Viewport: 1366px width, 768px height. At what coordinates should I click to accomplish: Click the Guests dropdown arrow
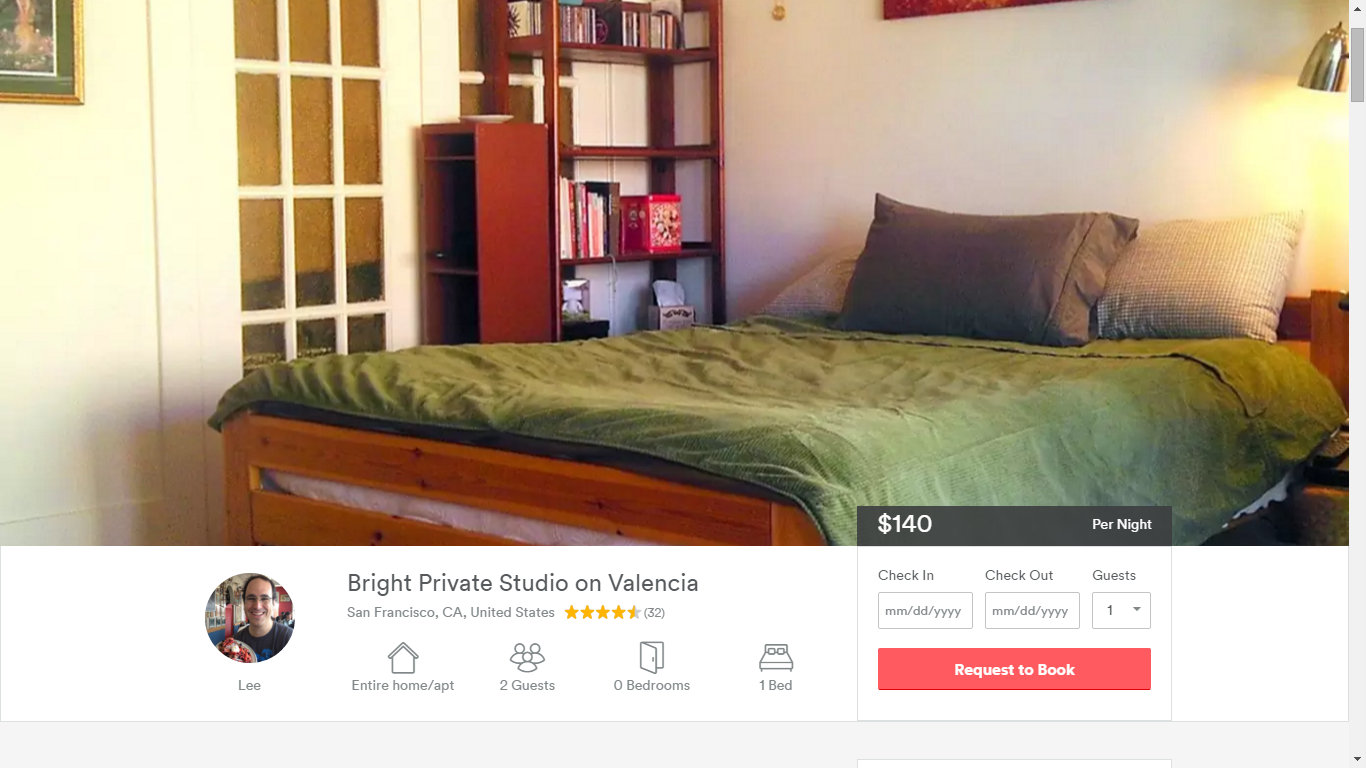1136,610
